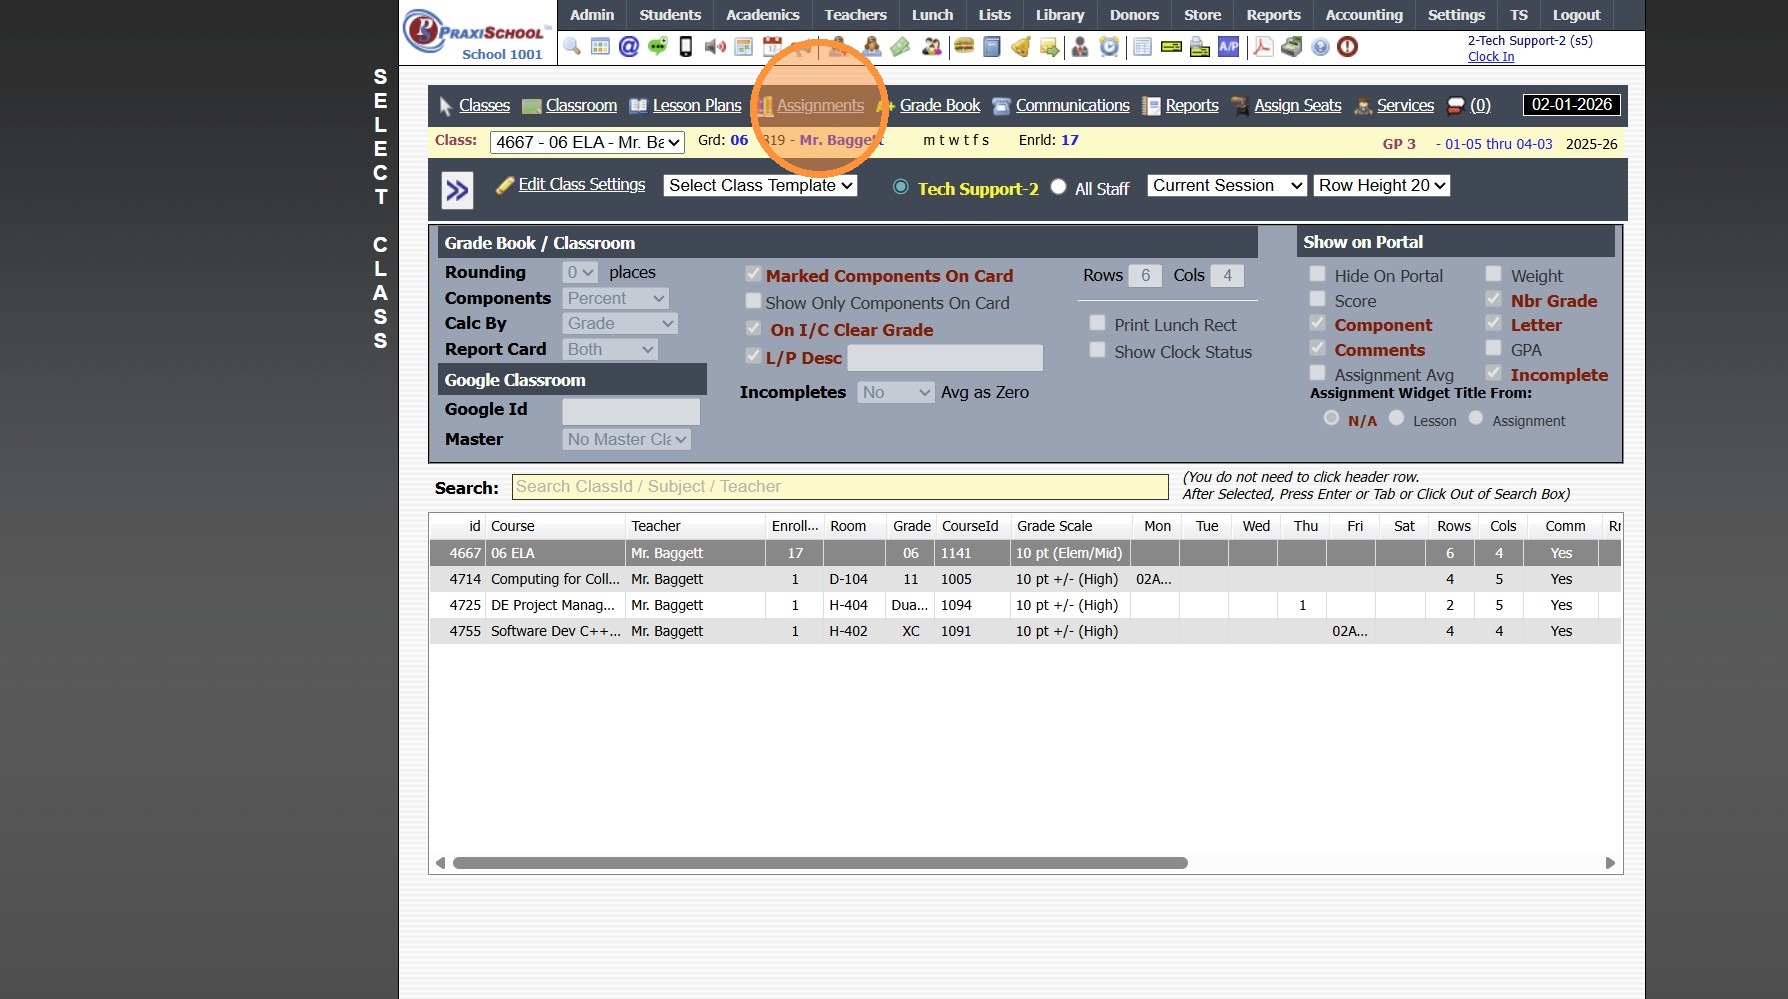Image resolution: width=1788 pixels, height=999 pixels.
Task: Select the yellow check payment icon
Action: coord(1171,47)
